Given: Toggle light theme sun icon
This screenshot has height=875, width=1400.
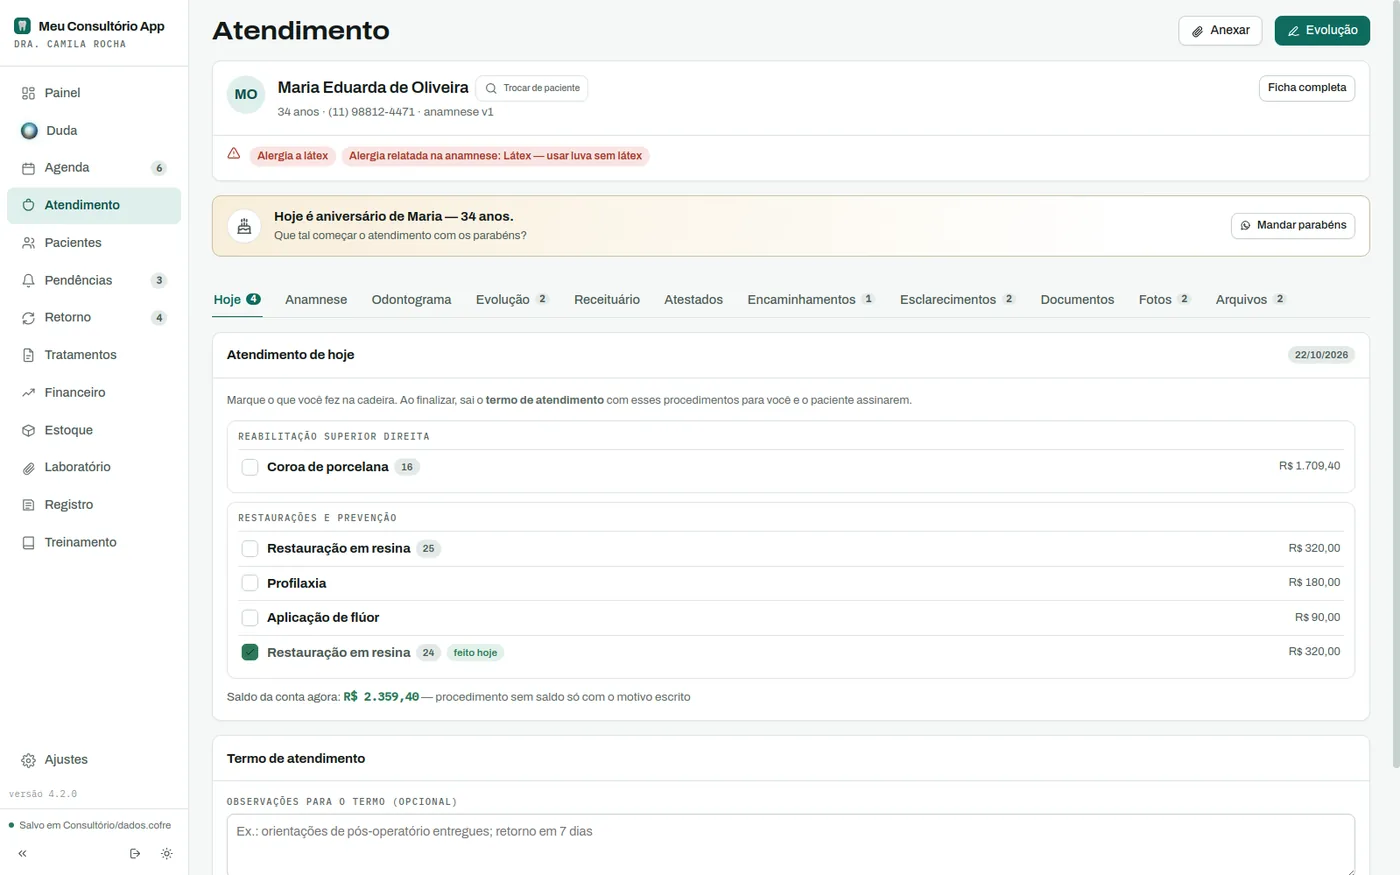Looking at the screenshot, I should 166,854.
